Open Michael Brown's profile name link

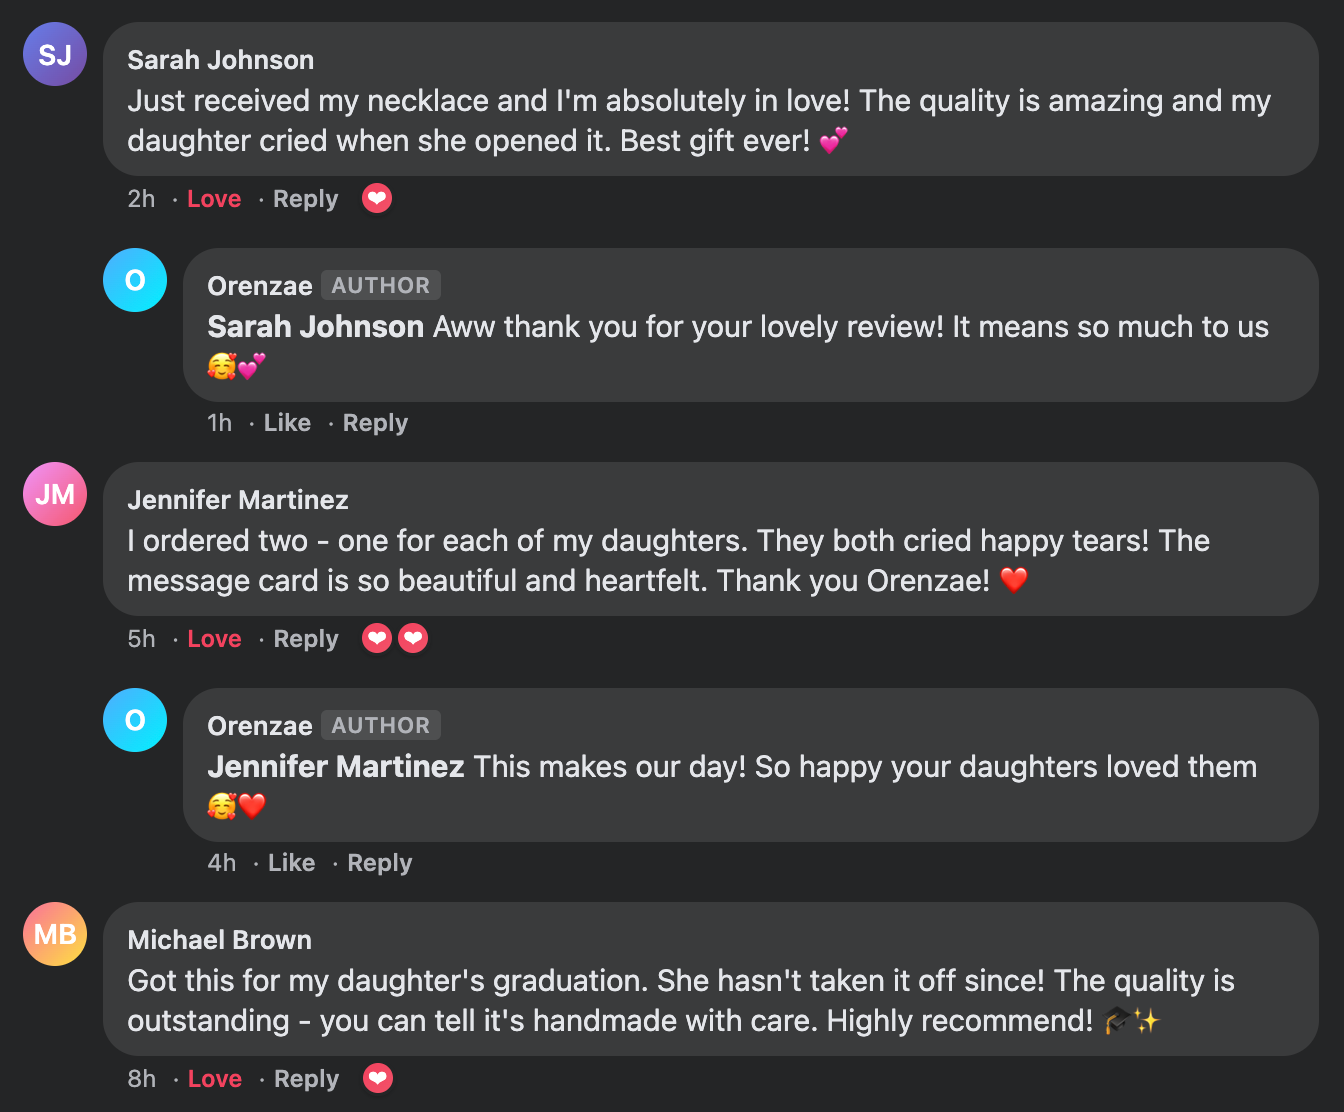pos(220,940)
